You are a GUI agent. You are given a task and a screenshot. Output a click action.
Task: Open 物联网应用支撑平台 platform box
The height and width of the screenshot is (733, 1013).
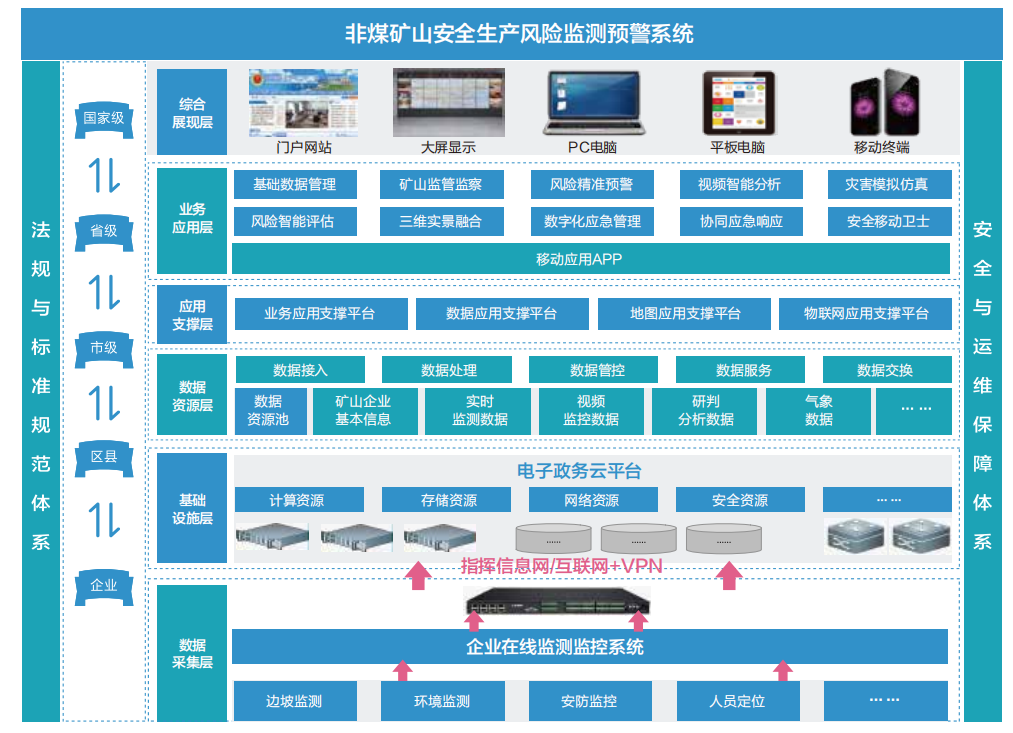point(866,314)
